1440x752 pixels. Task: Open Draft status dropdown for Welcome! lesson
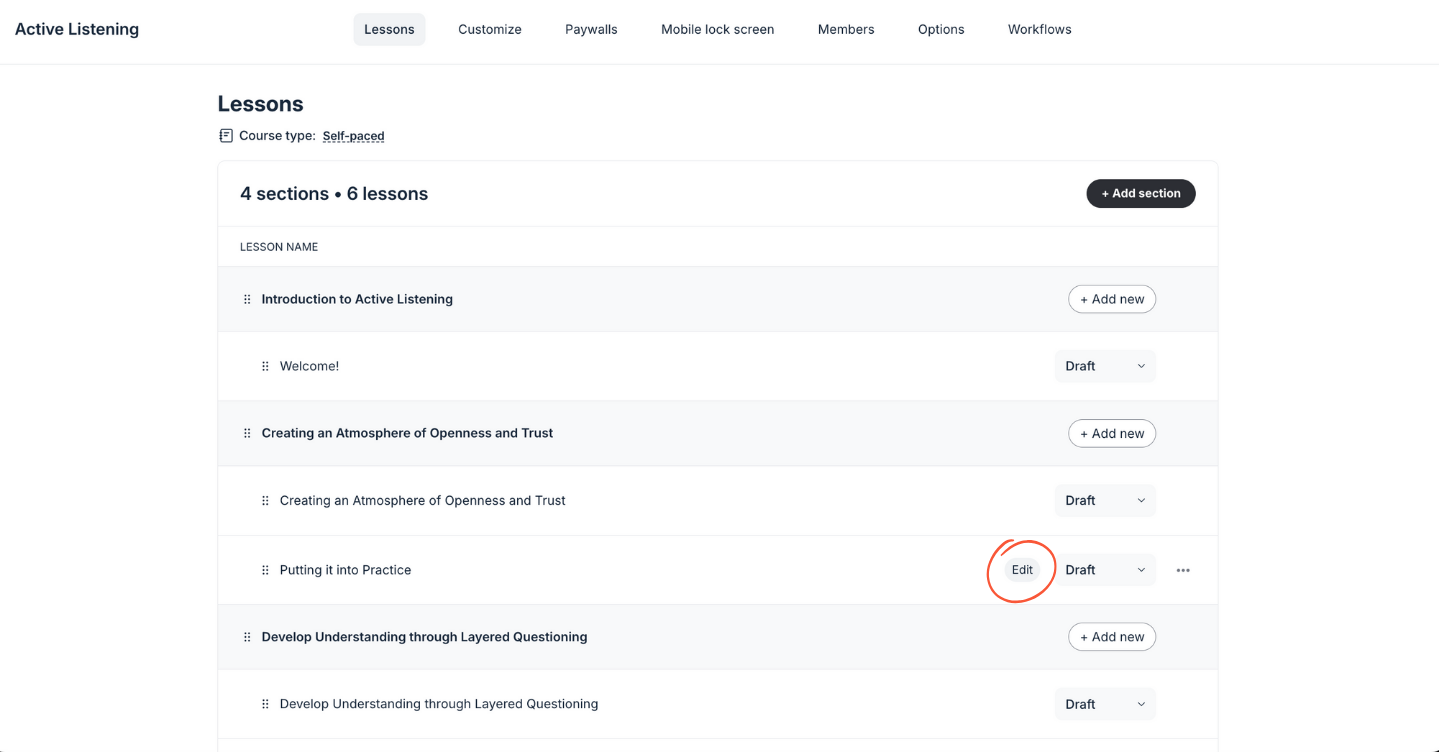click(x=1105, y=366)
